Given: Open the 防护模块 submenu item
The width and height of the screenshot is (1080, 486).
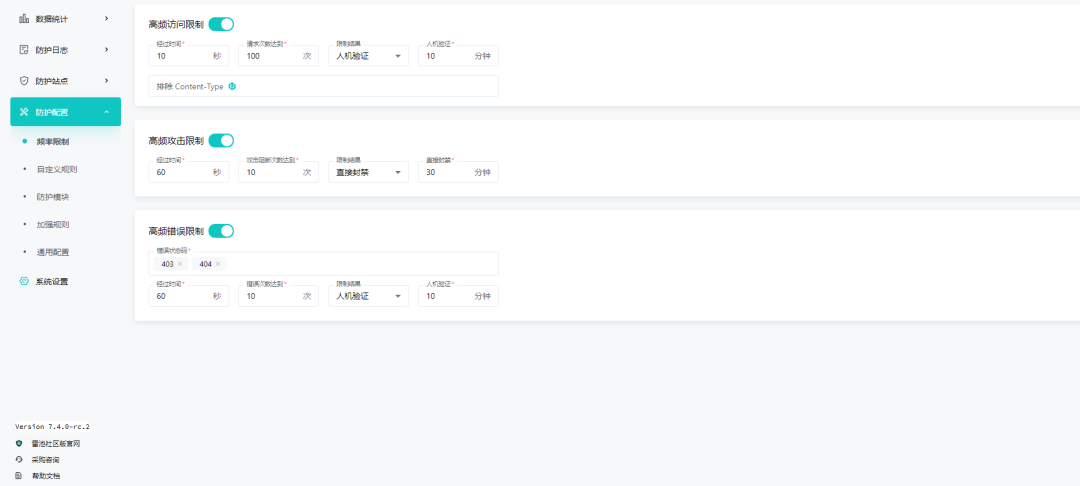Looking at the screenshot, I should (x=53, y=197).
